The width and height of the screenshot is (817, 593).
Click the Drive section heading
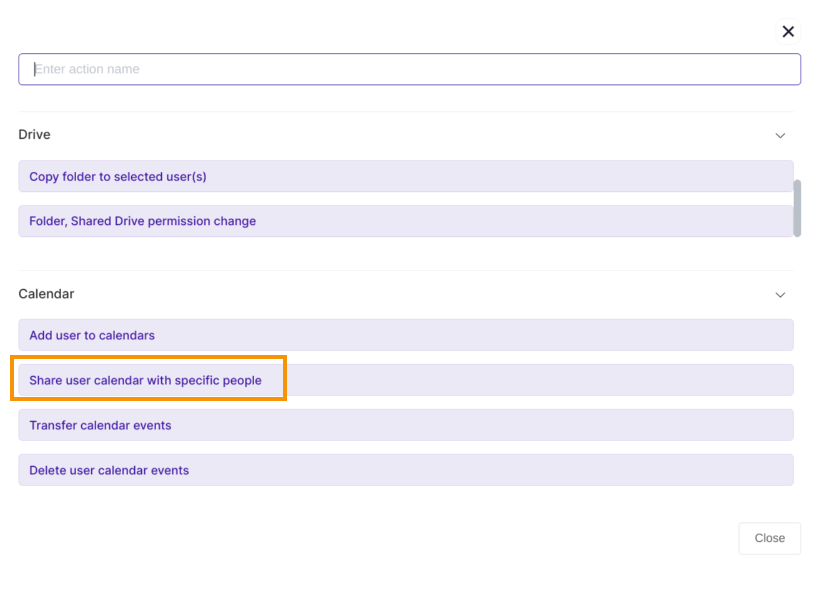35,135
